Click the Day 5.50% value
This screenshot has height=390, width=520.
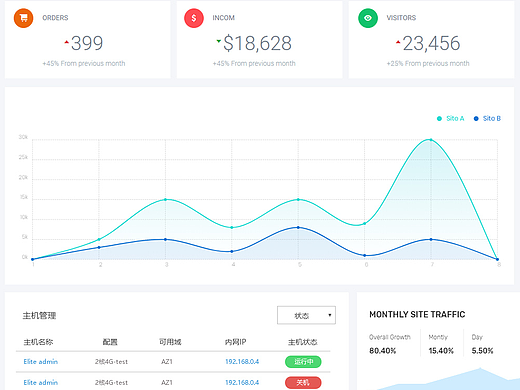point(482,351)
